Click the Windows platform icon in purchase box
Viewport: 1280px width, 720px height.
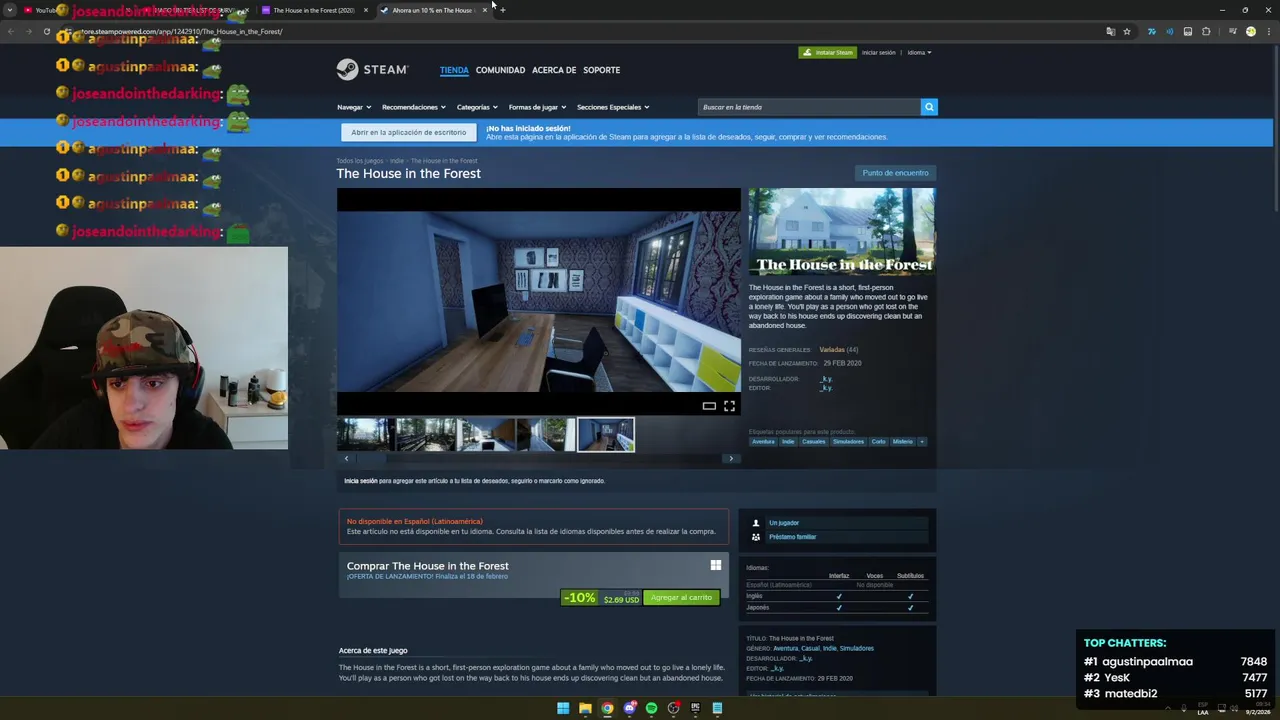(x=716, y=565)
